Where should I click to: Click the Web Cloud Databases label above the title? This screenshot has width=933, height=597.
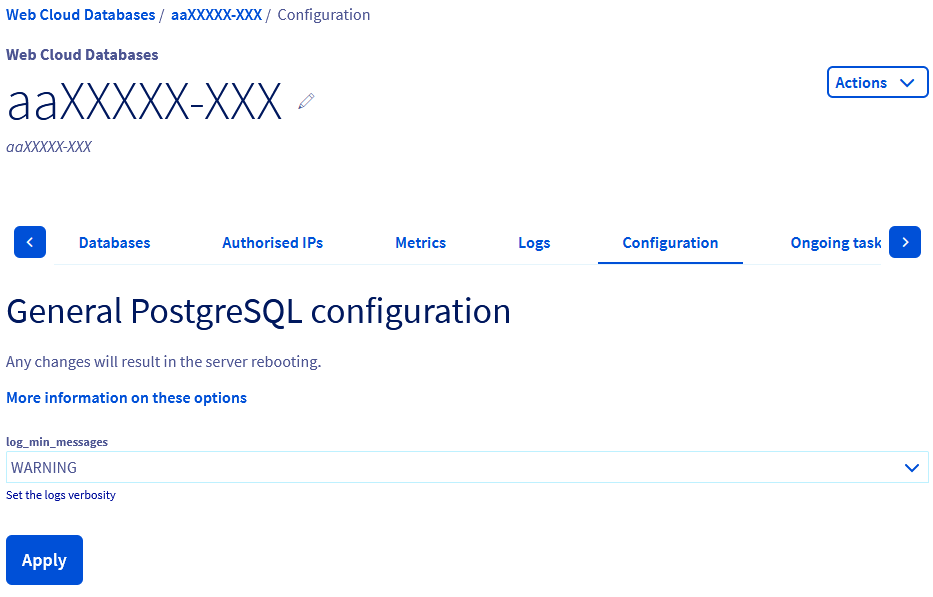[82, 54]
